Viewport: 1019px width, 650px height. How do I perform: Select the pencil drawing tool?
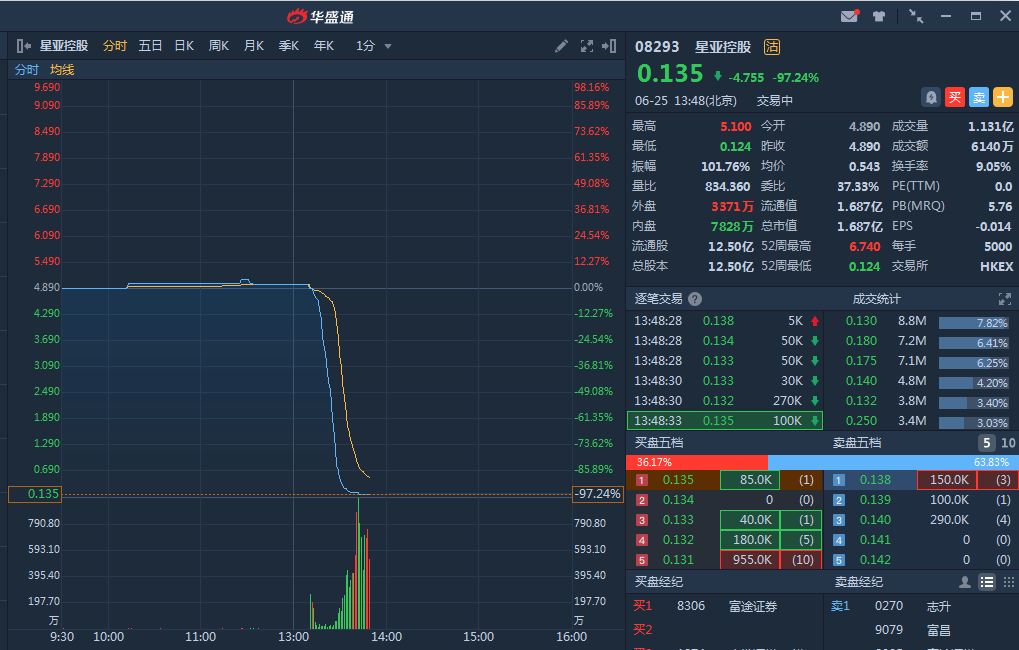click(x=561, y=46)
